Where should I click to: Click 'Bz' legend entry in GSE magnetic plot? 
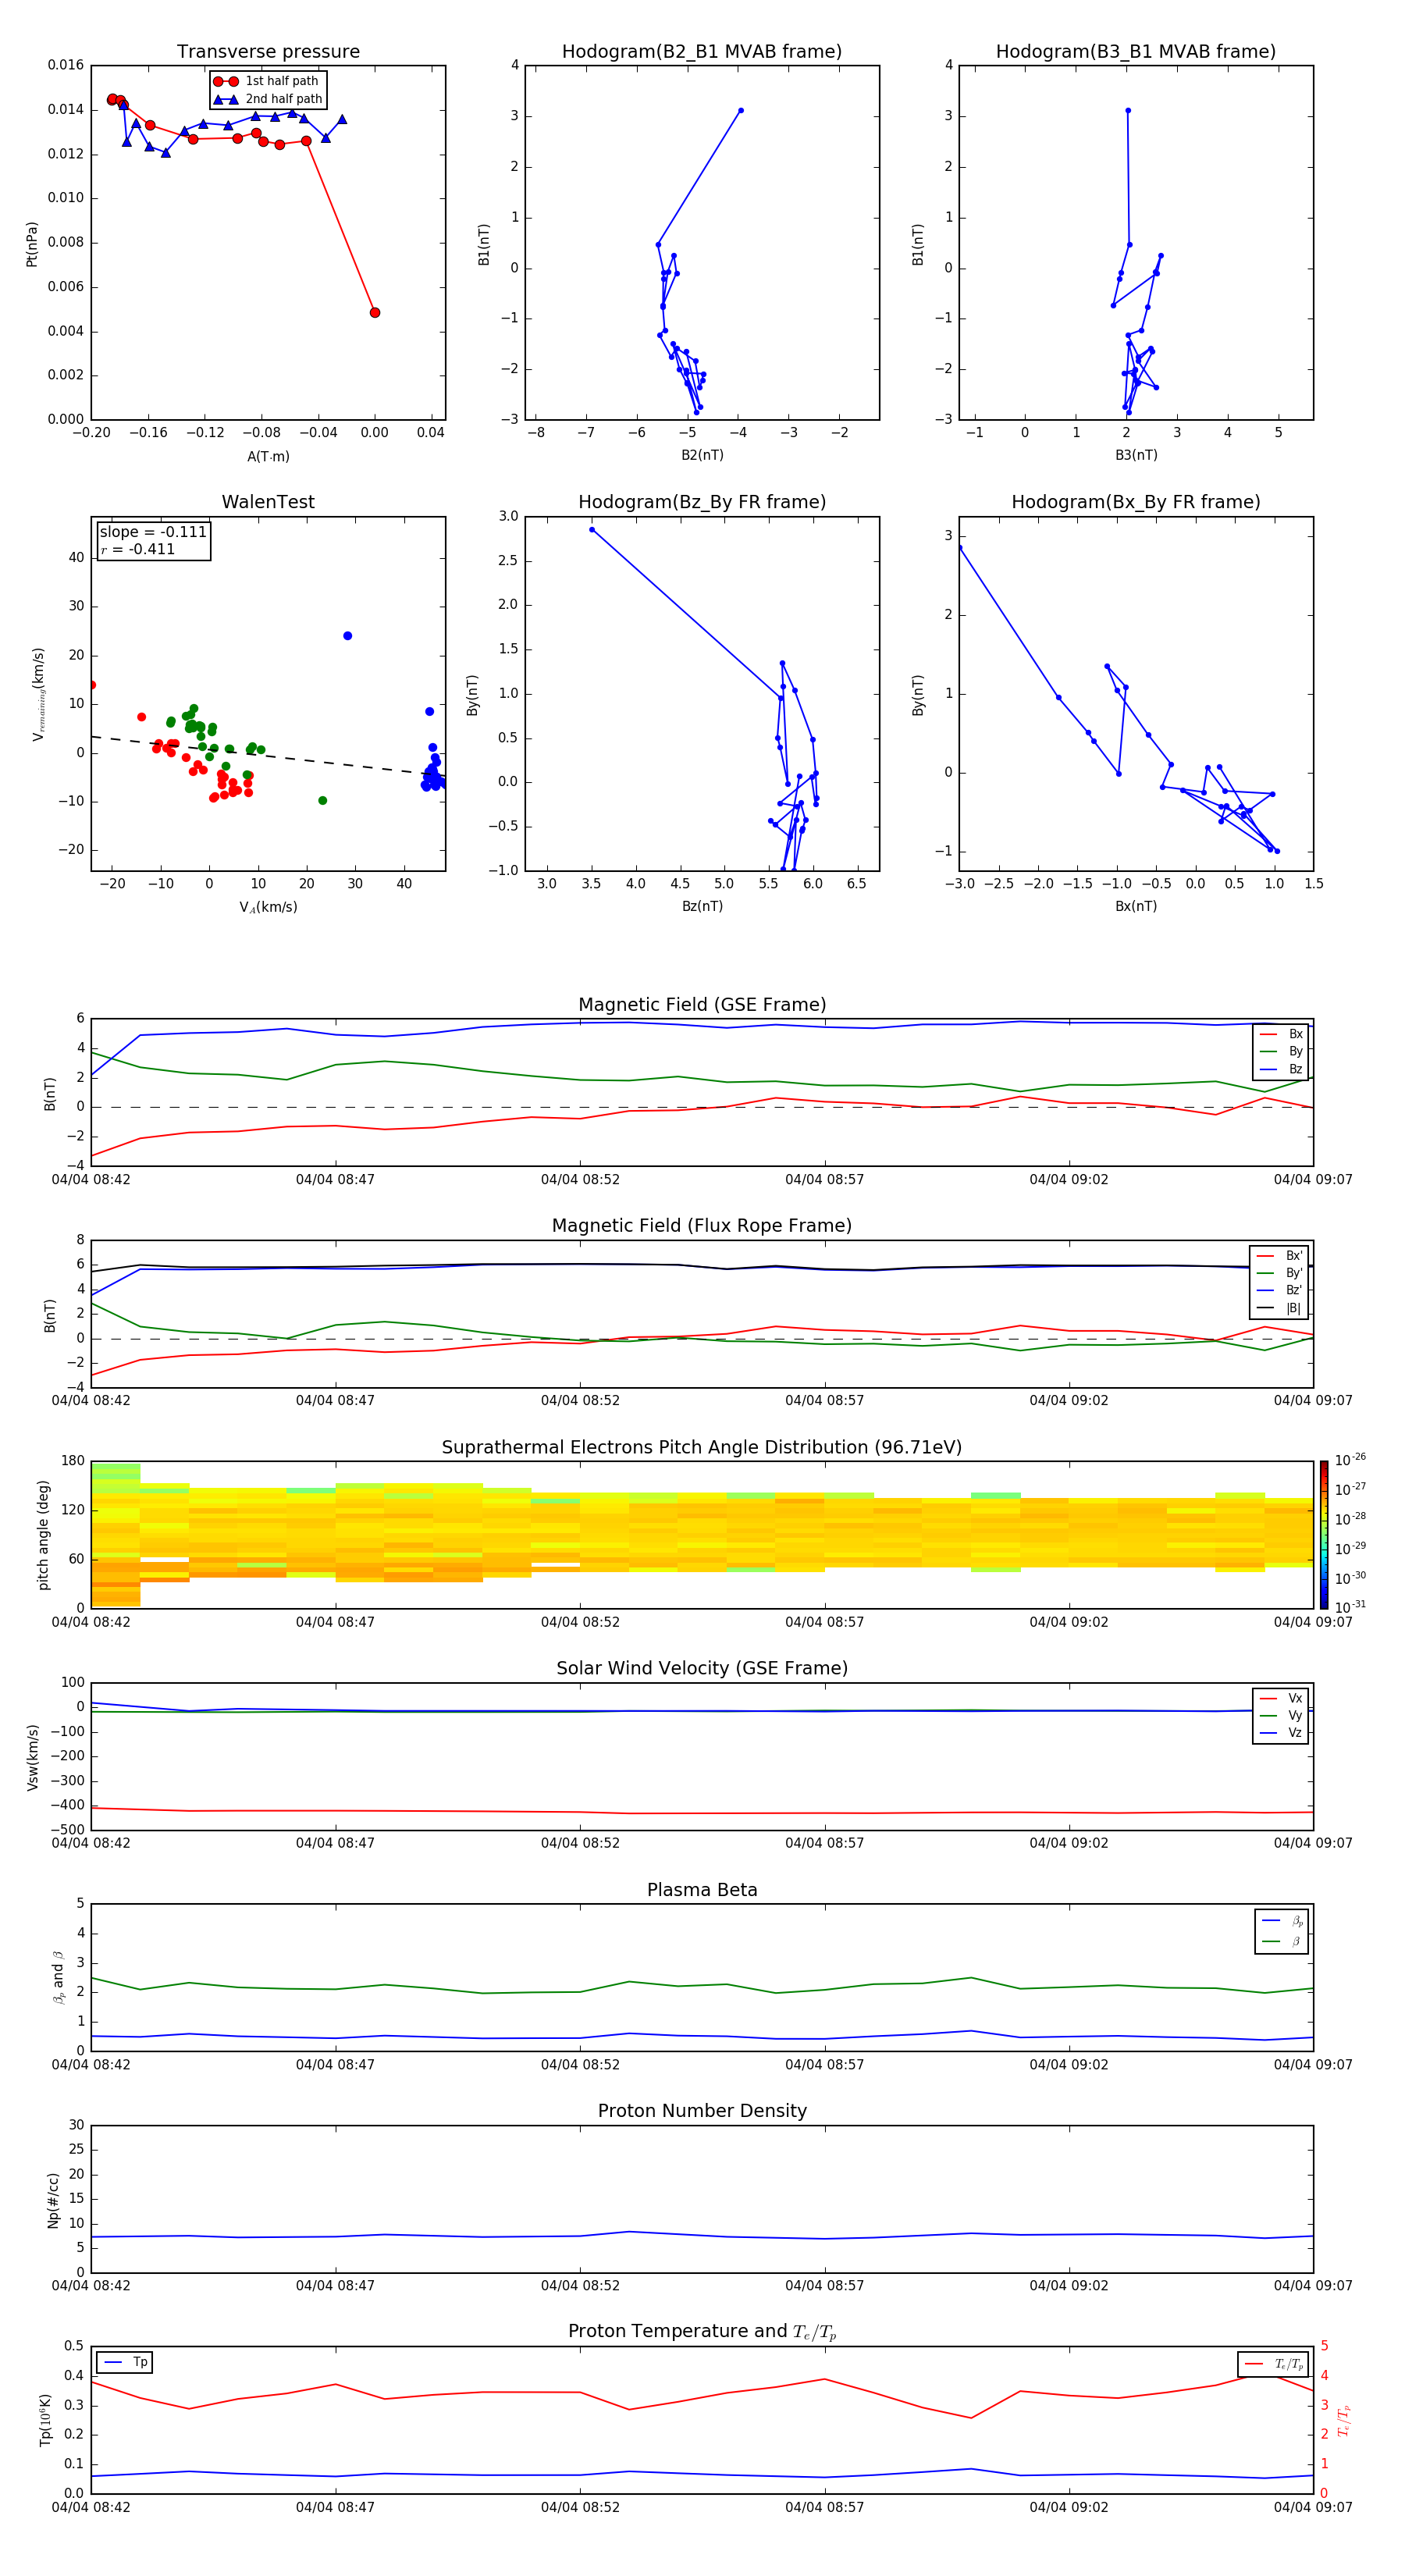coord(1281,1069)
